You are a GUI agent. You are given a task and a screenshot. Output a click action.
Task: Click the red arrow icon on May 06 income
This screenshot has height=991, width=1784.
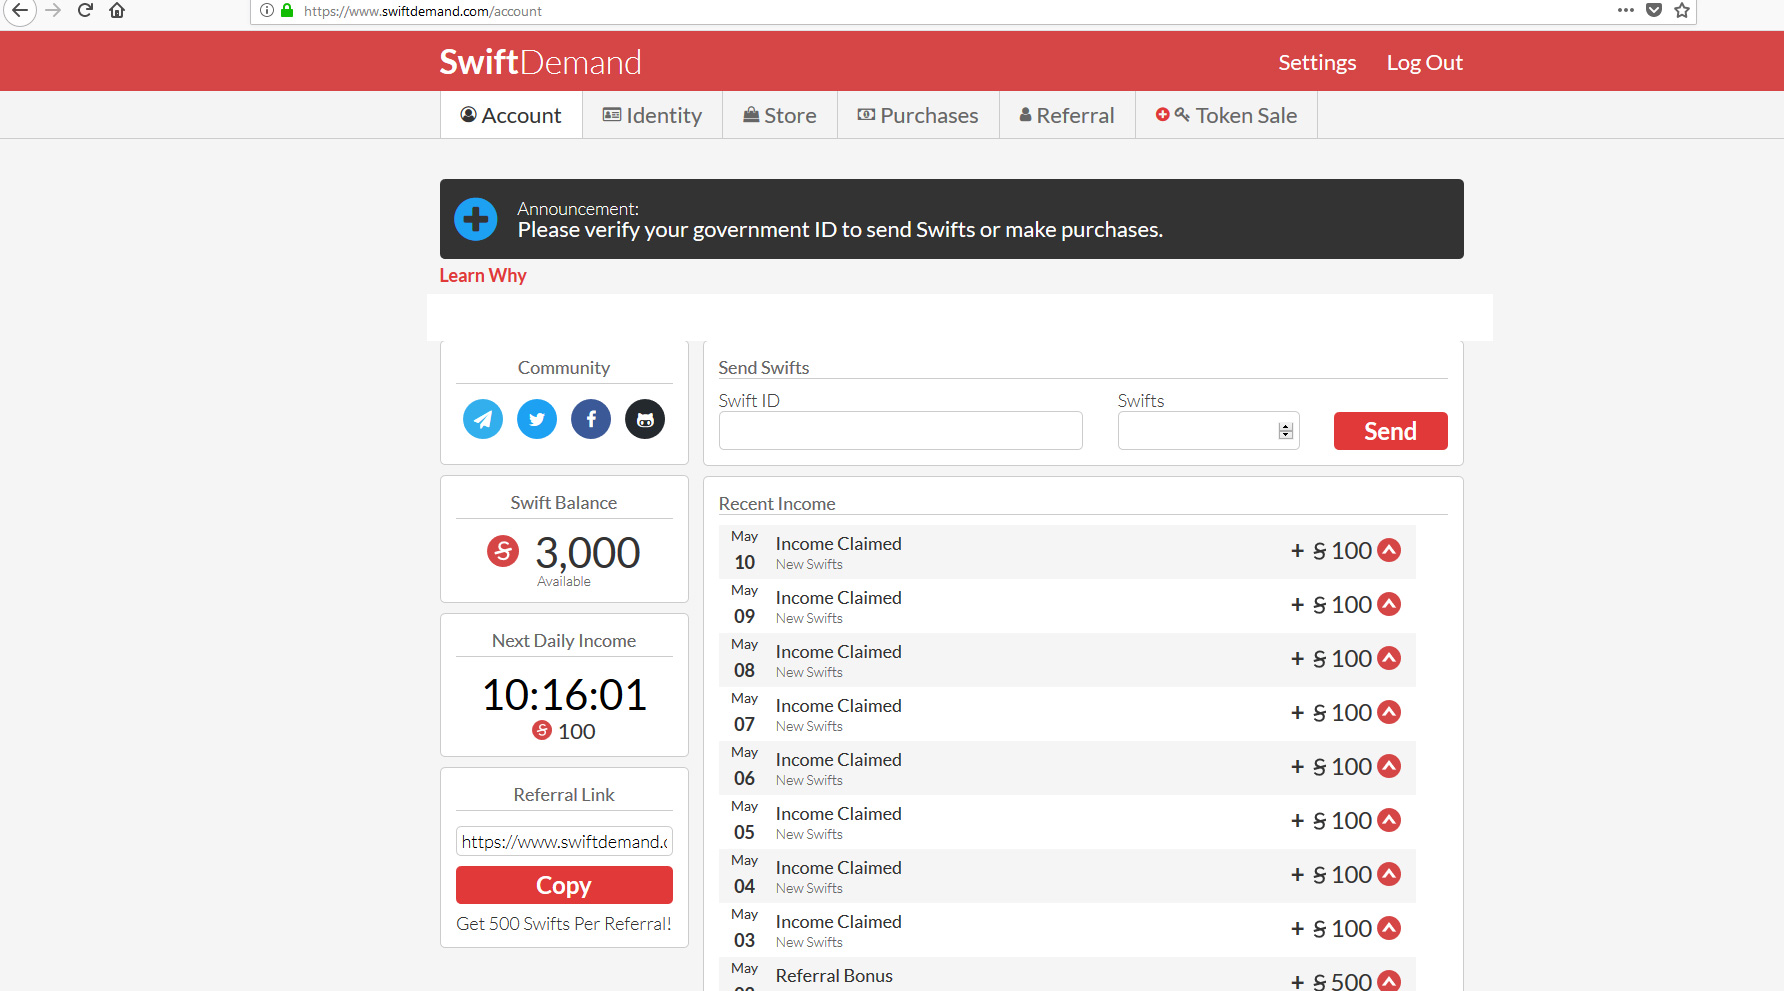point(1389,766)
